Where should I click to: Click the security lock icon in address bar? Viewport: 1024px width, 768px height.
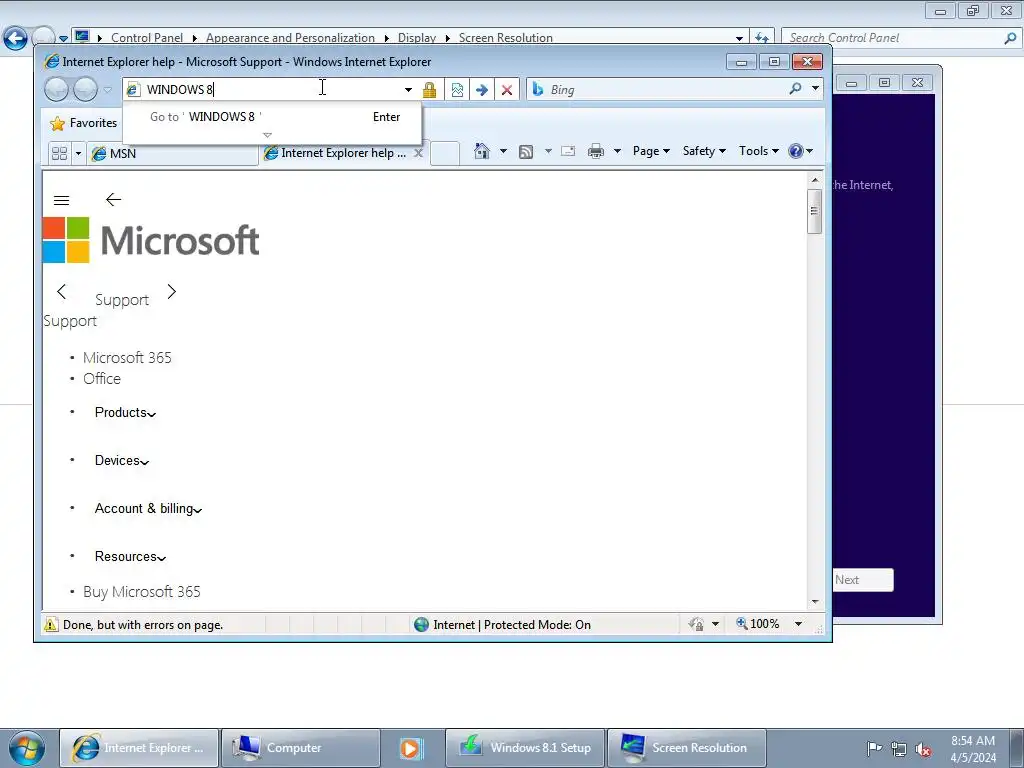pyautogui.click(x=429, y=89)
